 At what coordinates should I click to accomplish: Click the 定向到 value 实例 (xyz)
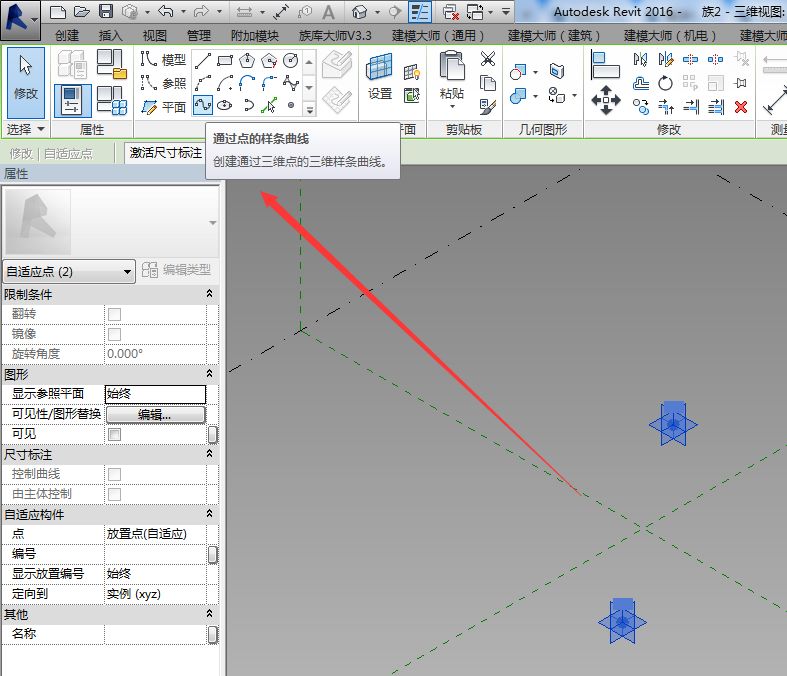coord(155,594)
